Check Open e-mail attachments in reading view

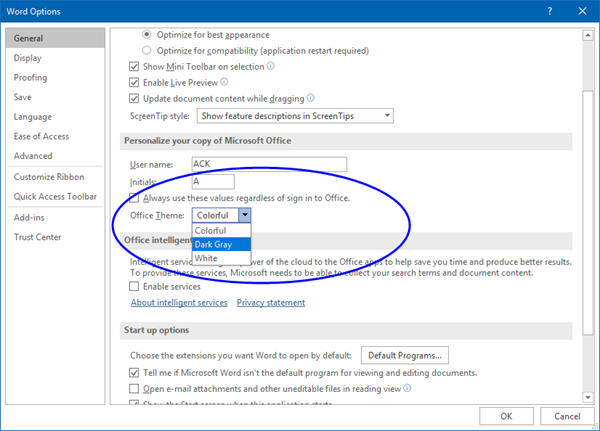(x=134, y=389)
